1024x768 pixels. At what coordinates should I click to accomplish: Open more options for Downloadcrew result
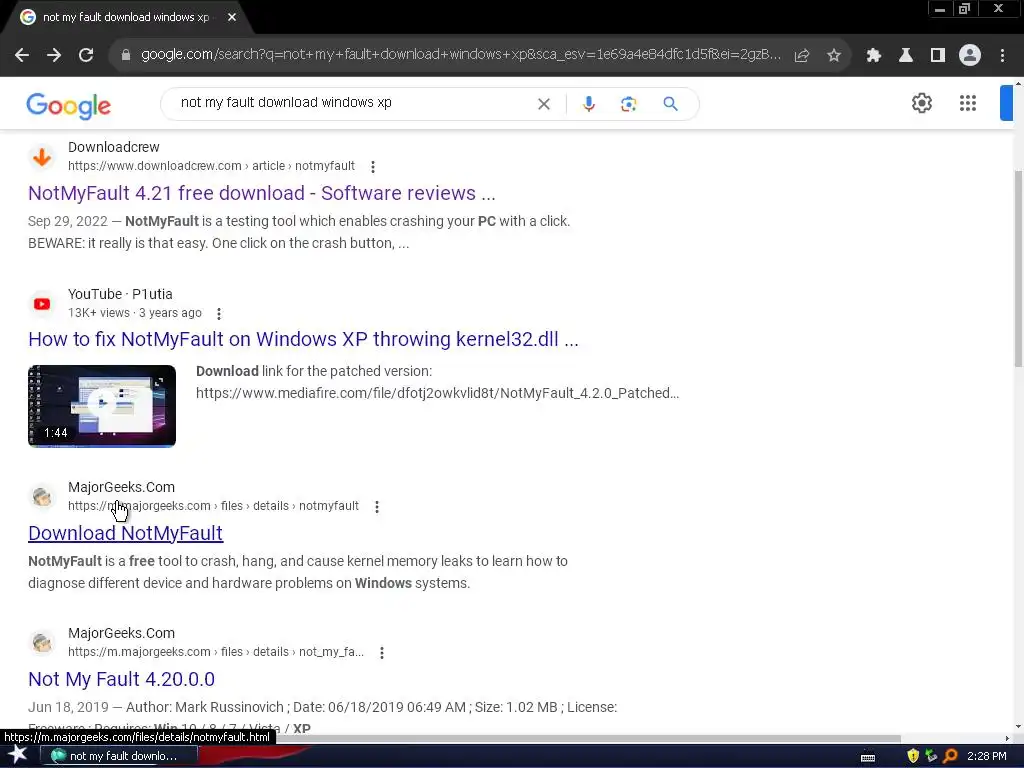[x=373, y=167]
